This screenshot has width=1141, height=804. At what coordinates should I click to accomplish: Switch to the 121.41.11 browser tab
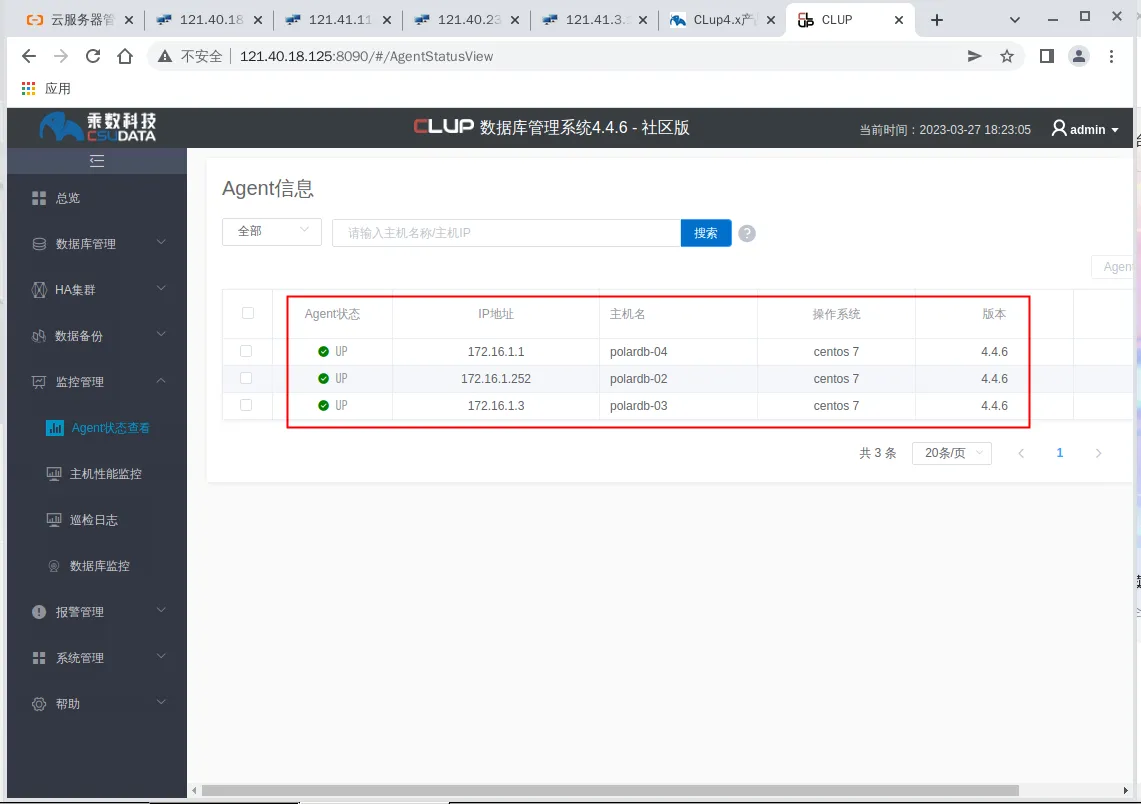tap(338, 20)
